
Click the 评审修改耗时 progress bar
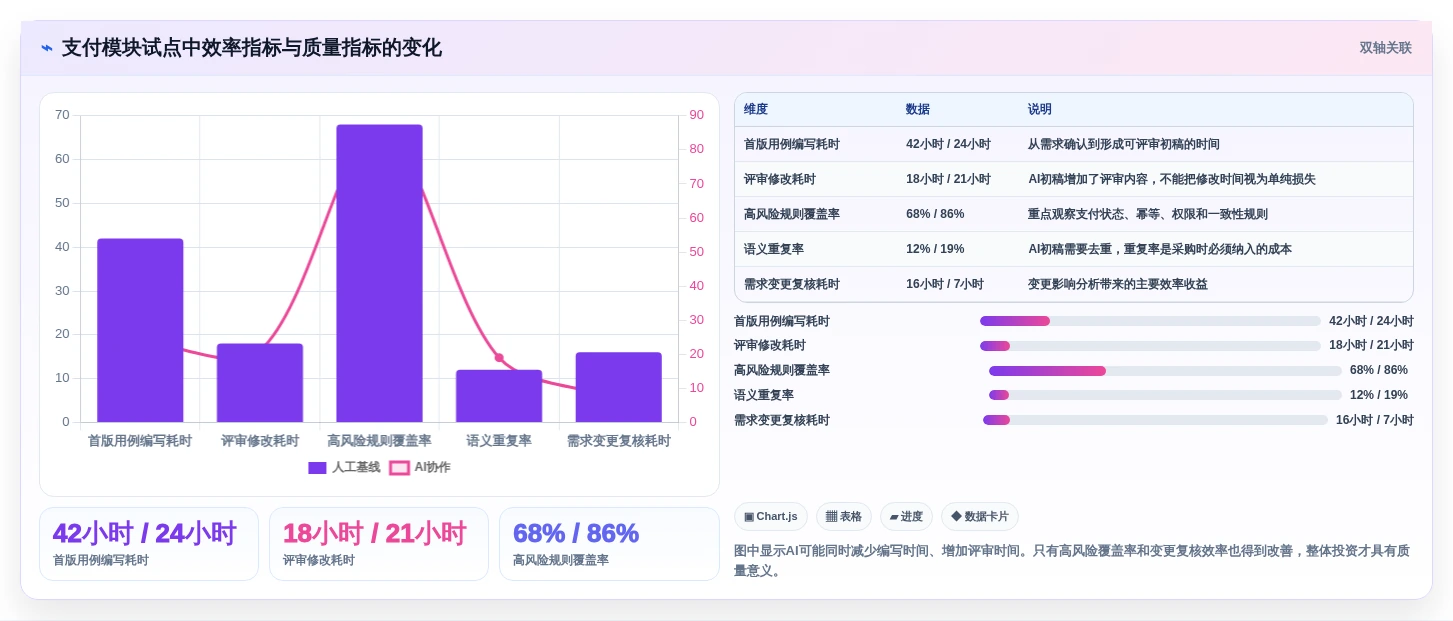click(1150, 346)
